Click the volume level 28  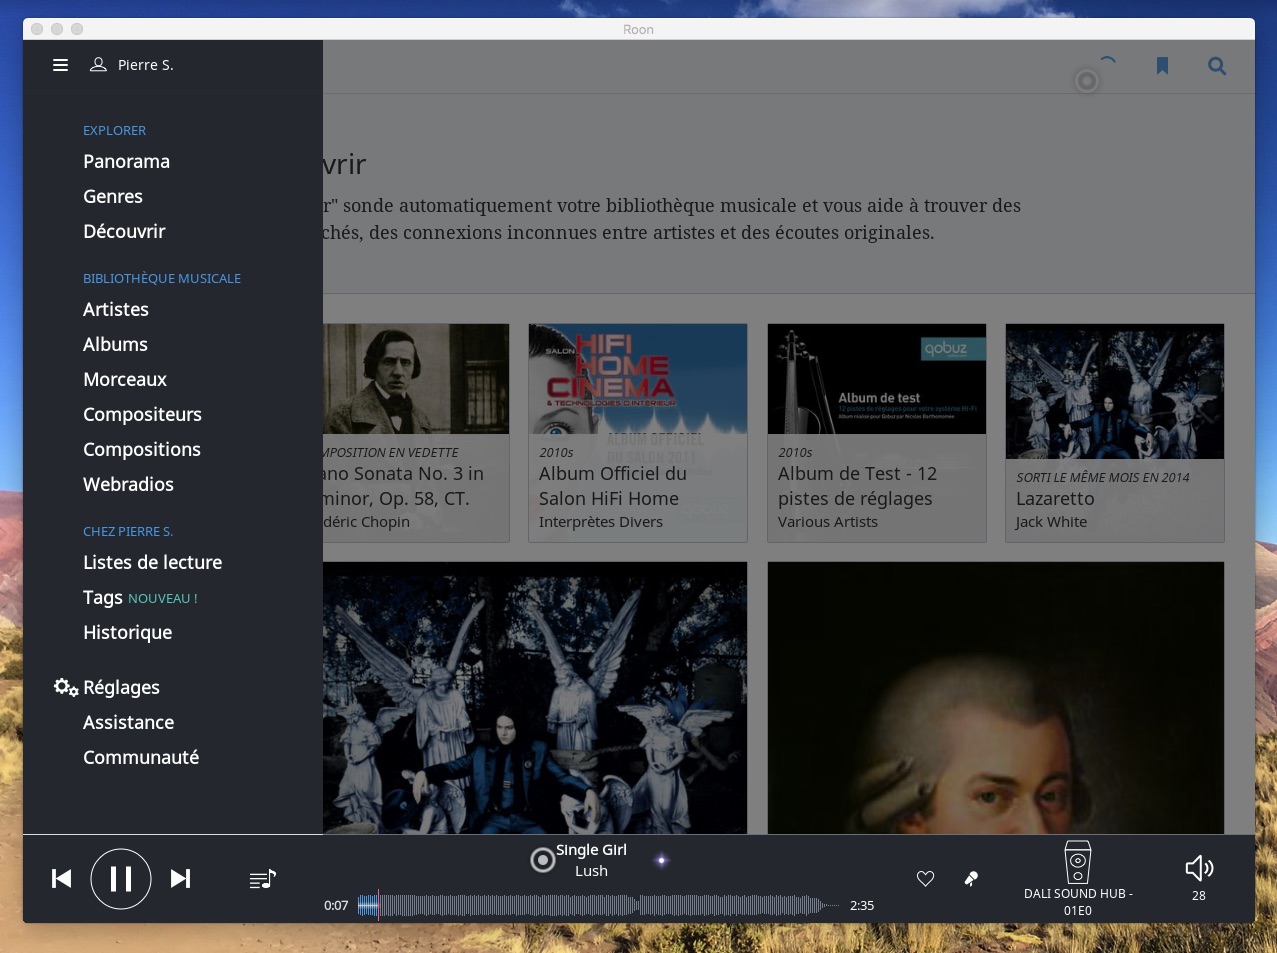point(1199,896)
